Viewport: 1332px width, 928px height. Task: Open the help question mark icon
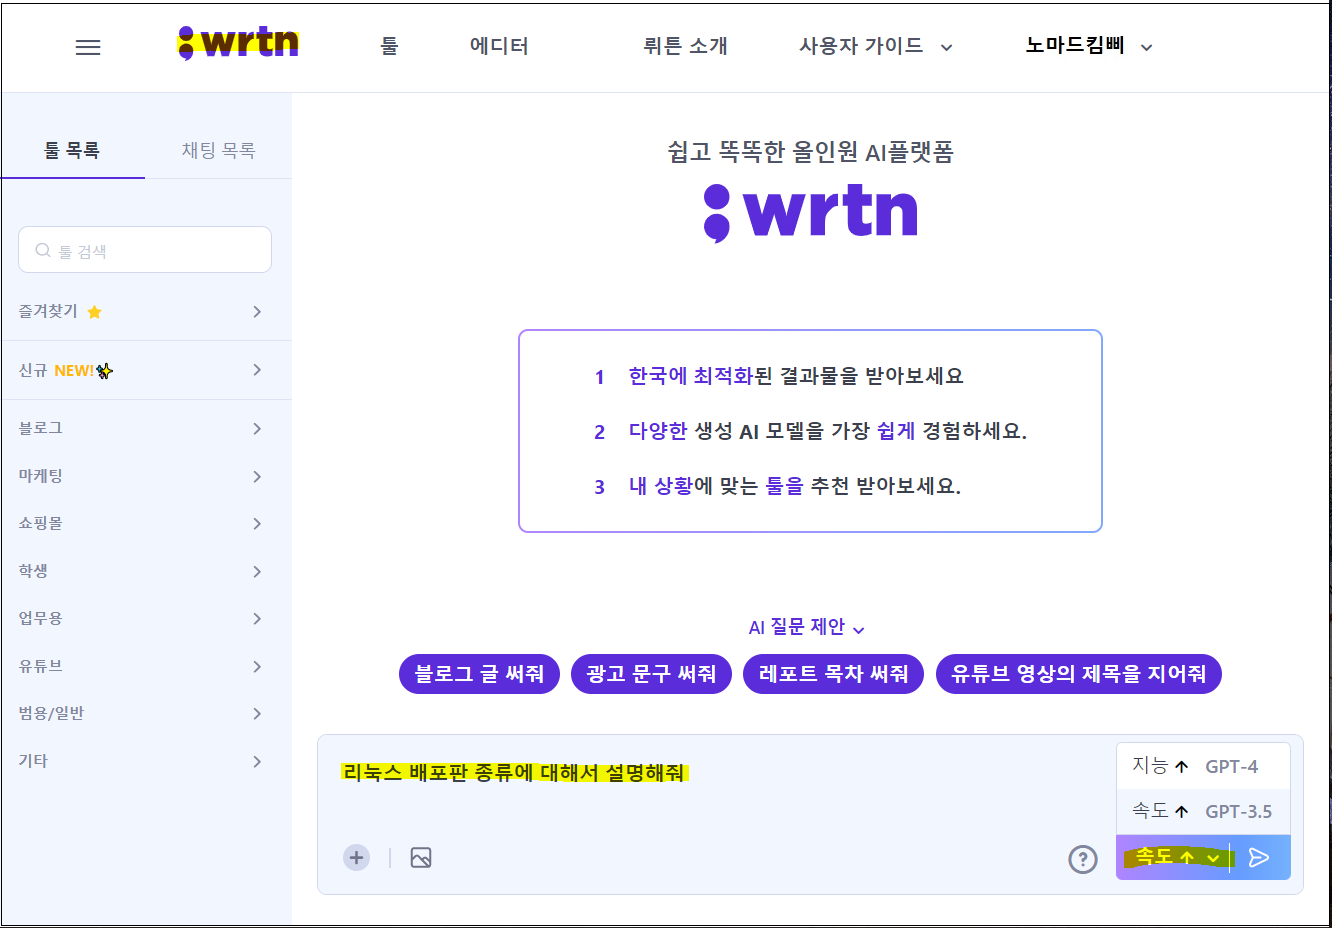click(1083, 859)
